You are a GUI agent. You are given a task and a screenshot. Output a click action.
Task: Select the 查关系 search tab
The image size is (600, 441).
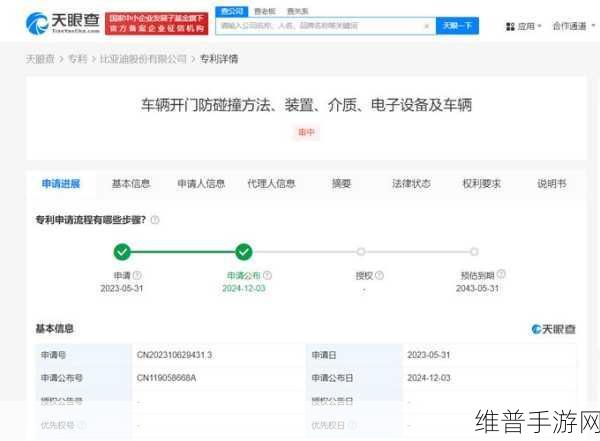pos(297,11)
